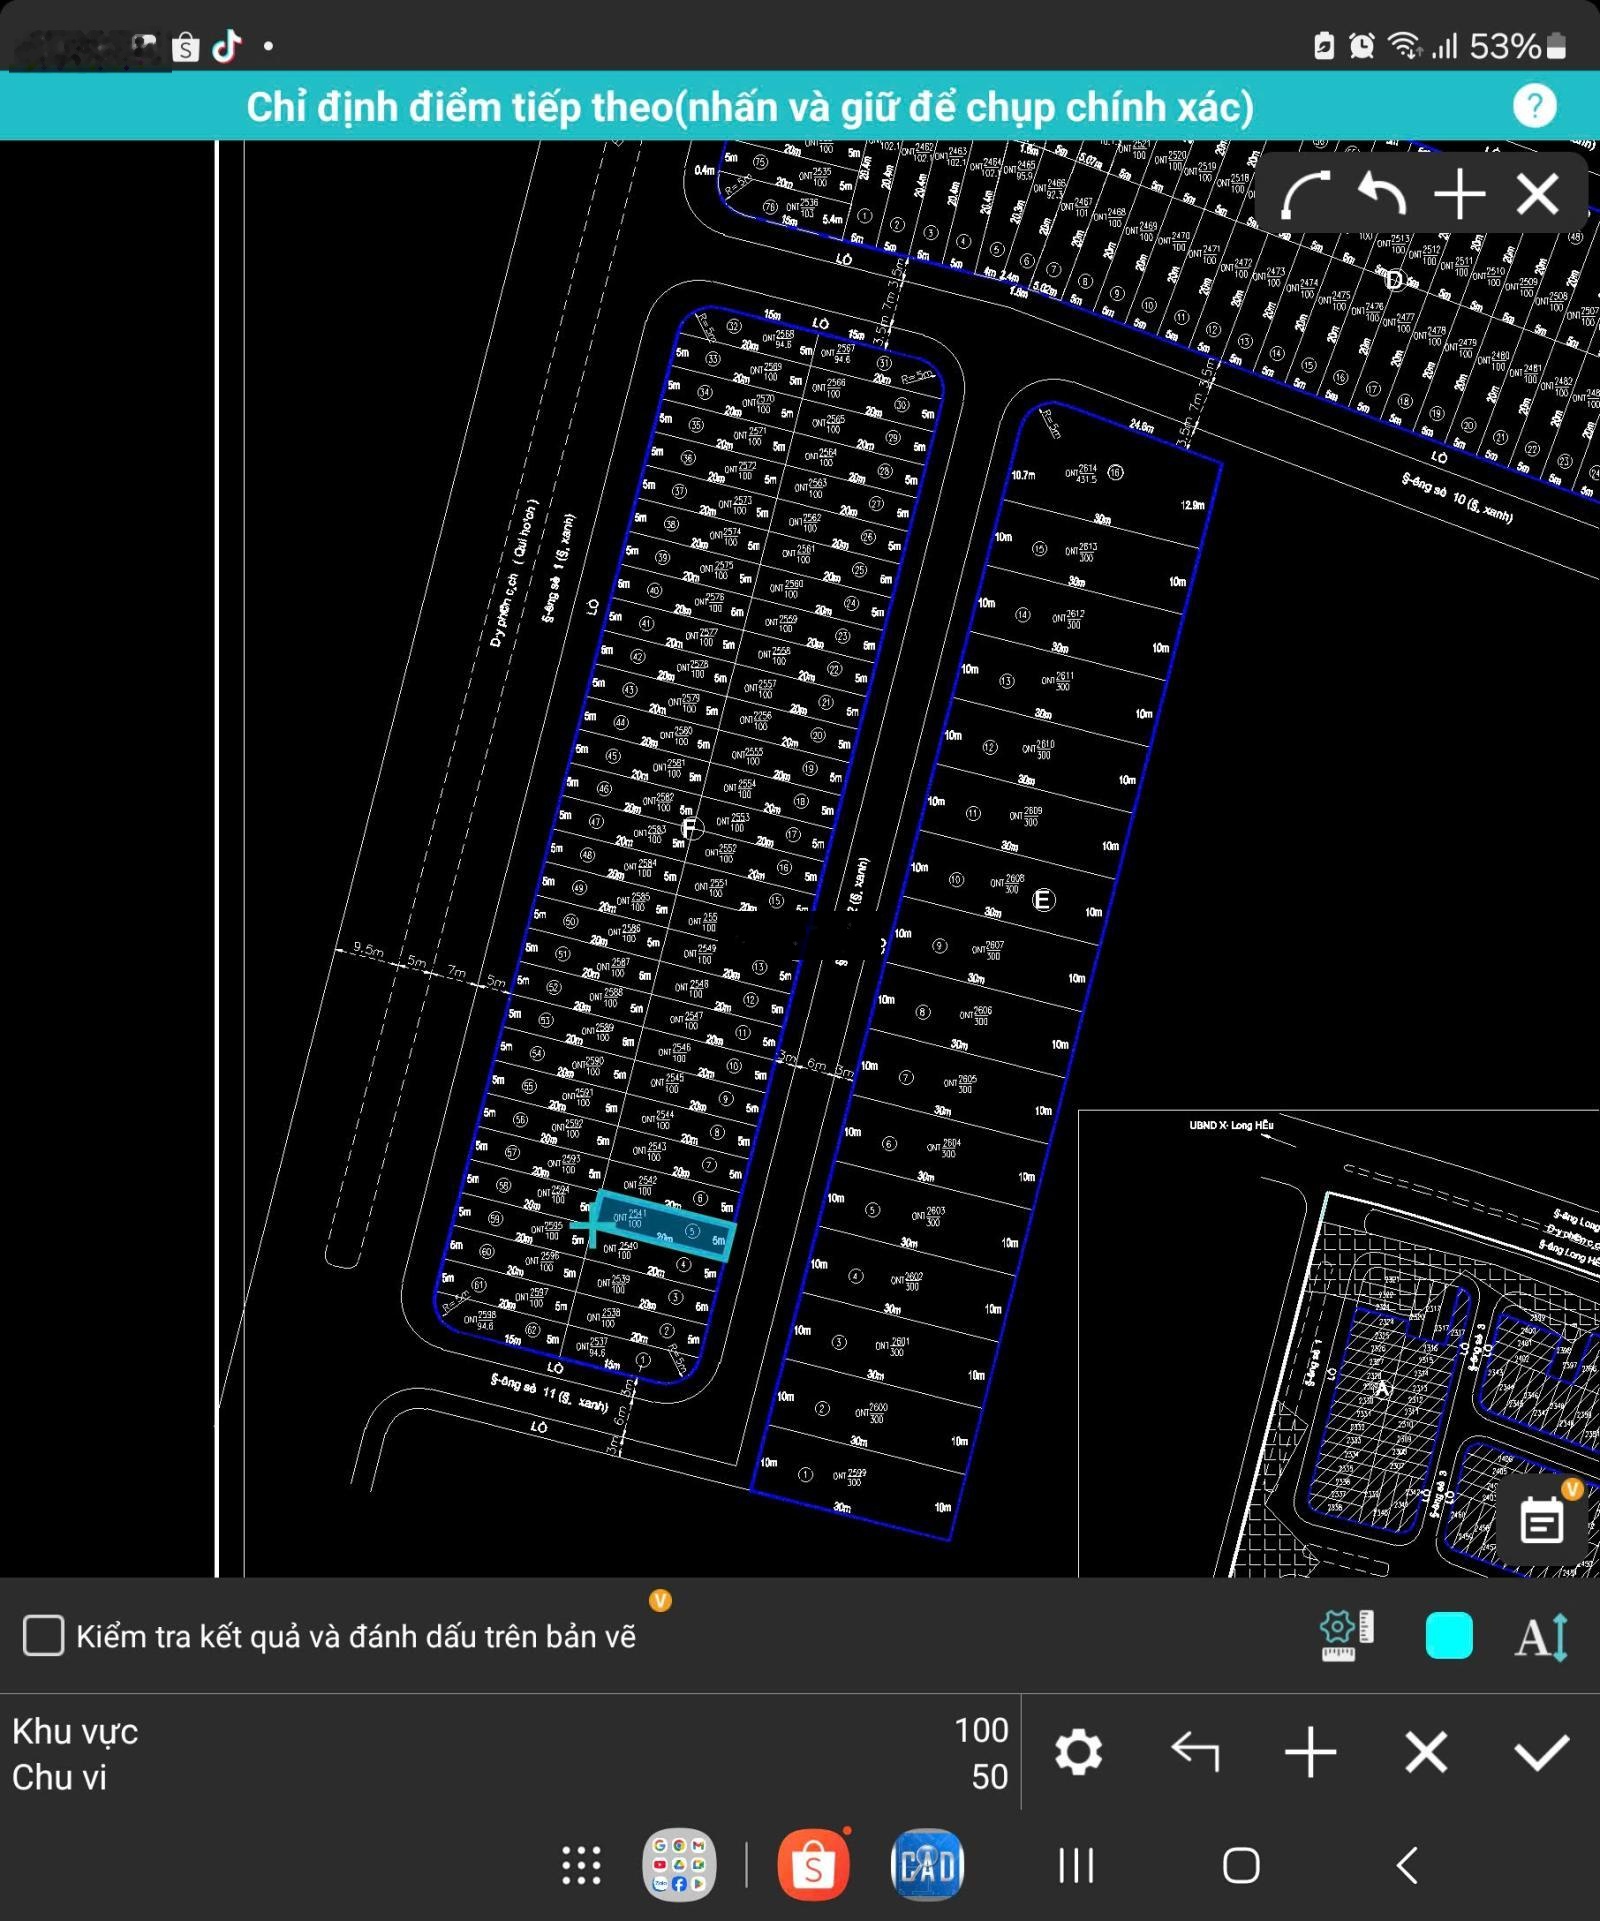Confirm measurement with checkmark
Image resolution: width=1600 pixels, height=1921 pixels.
(x=1541, y=1752)
